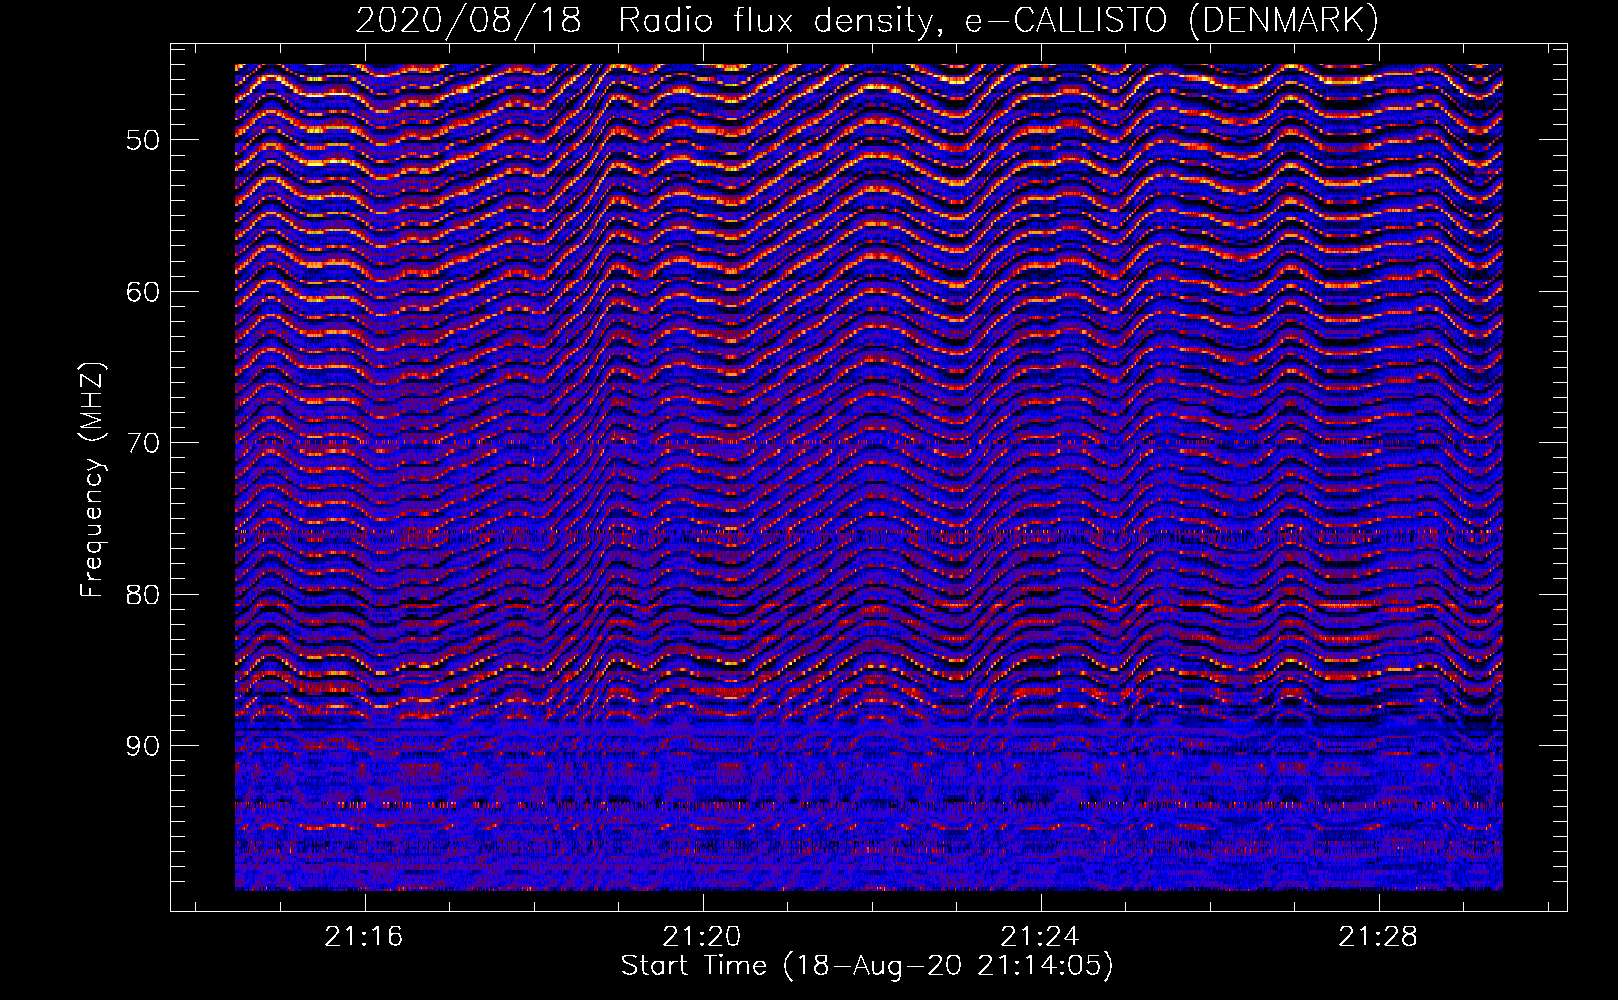The image size is (1618, 1000).
Task: Click the 21:16 time tick label
Action: pyautogui.click(x=364, y=936)
